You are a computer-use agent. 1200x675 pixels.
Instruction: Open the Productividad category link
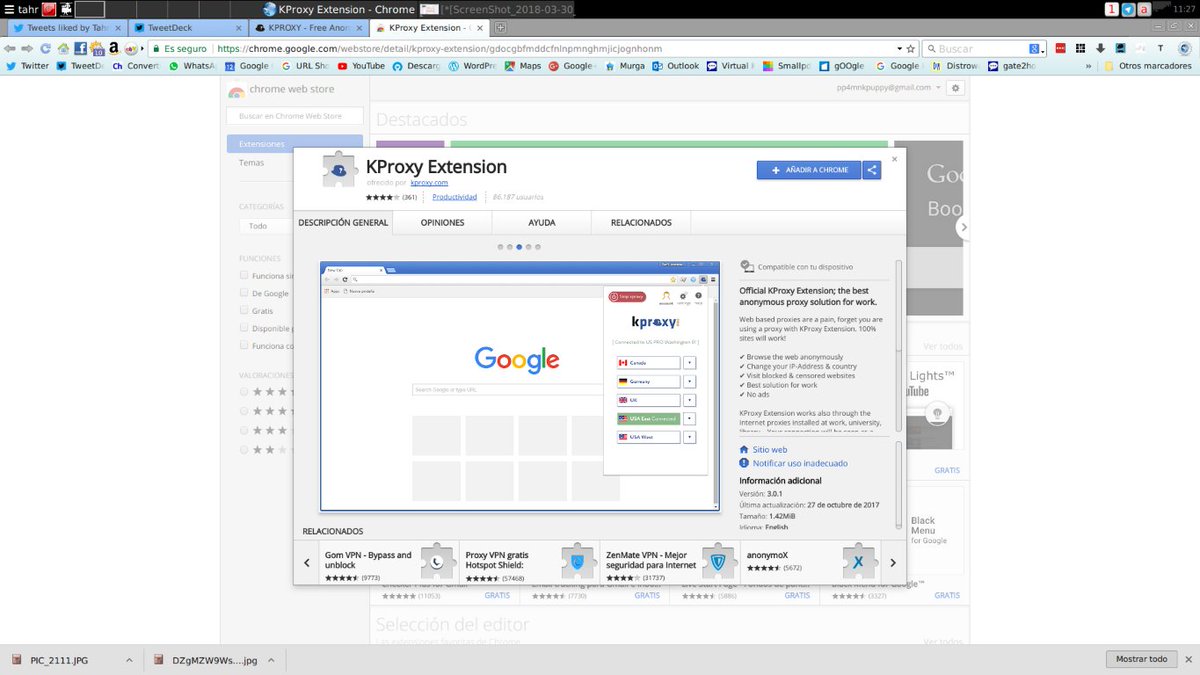(x=454, y=197)
